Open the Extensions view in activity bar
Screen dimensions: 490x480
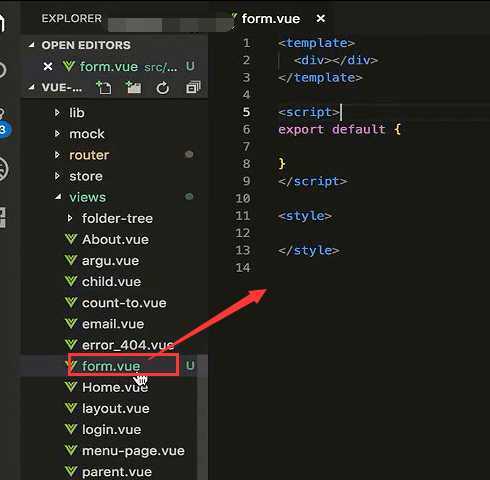coord(3,217)
